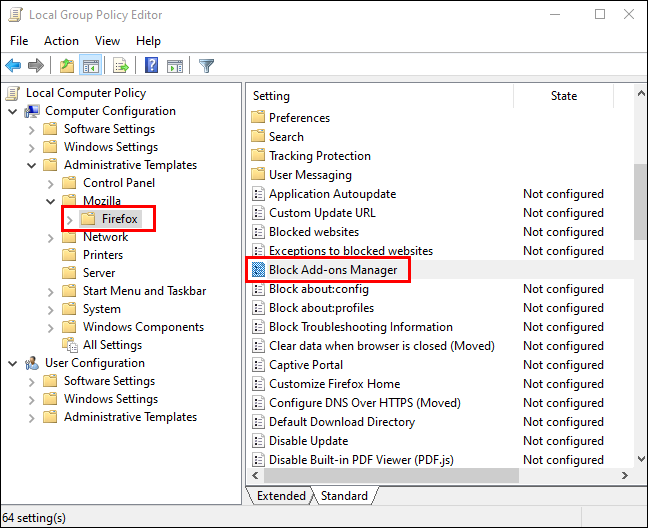Expand the Start Menu and Taskbar node
This screenshot has width=648, height=528.
point(51,292)
